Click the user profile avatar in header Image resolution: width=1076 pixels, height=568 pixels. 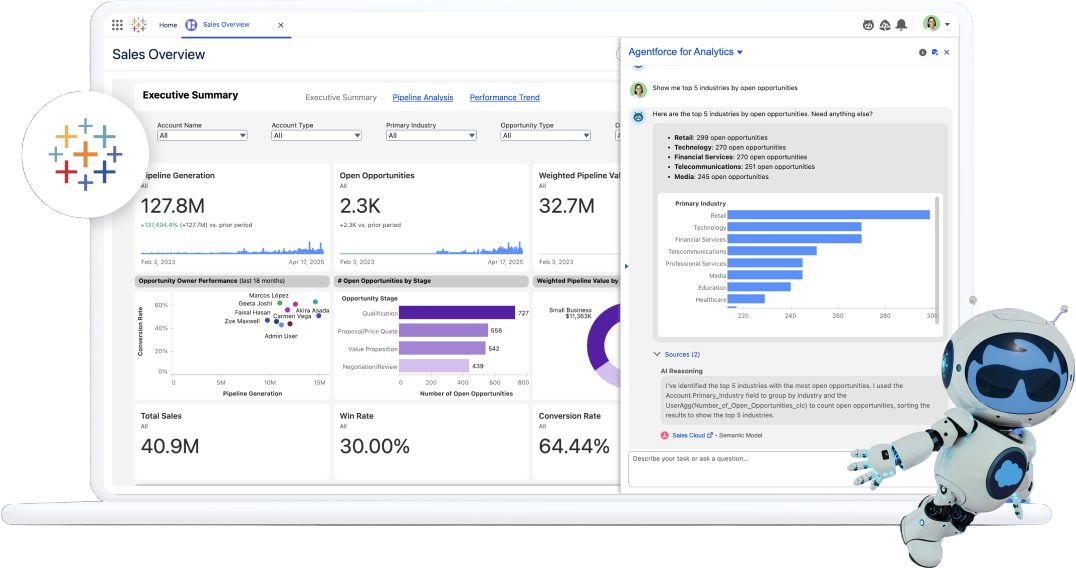tap(931, 24)
